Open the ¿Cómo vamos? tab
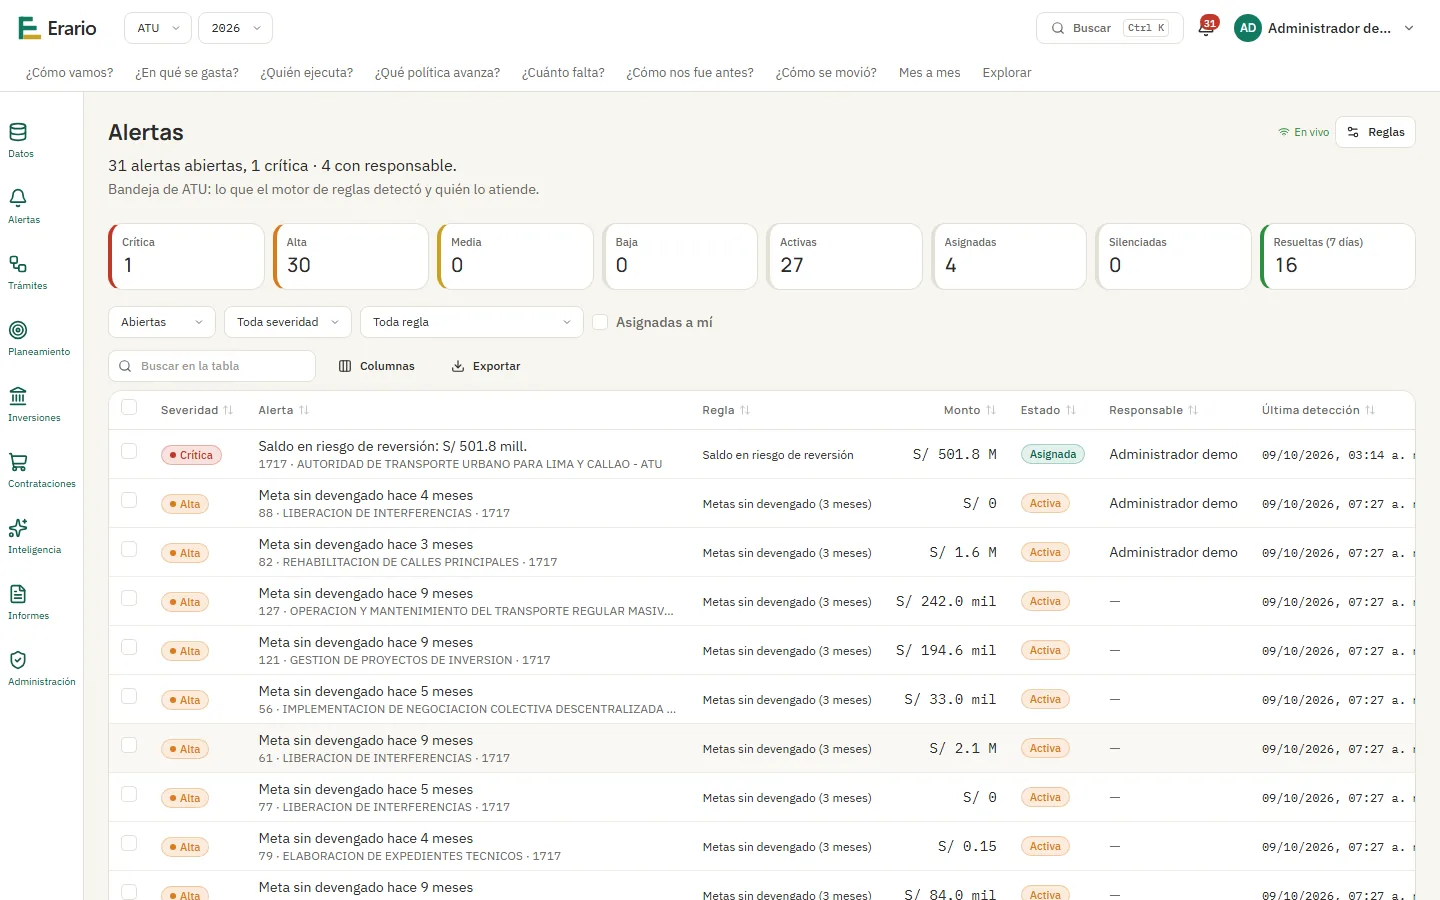The width and height of the screenshot is (1440, 900). [70, 73]
